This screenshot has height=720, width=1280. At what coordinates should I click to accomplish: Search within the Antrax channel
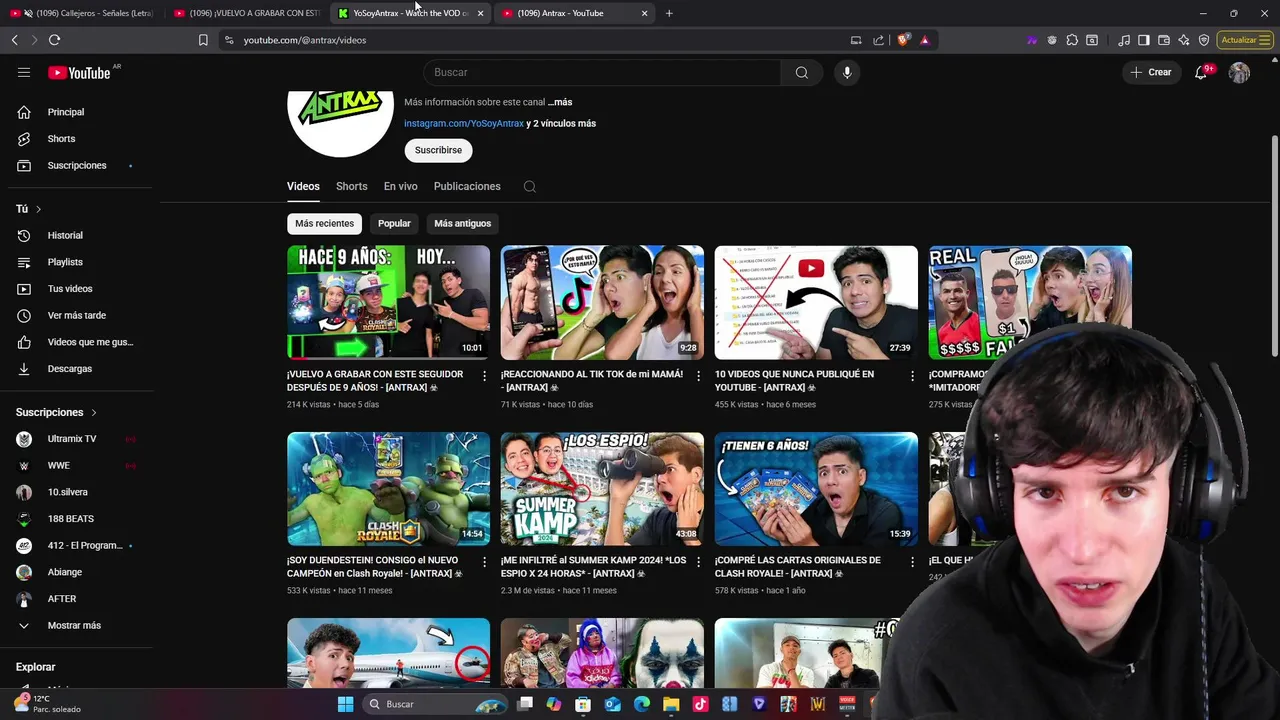point(530,186)
